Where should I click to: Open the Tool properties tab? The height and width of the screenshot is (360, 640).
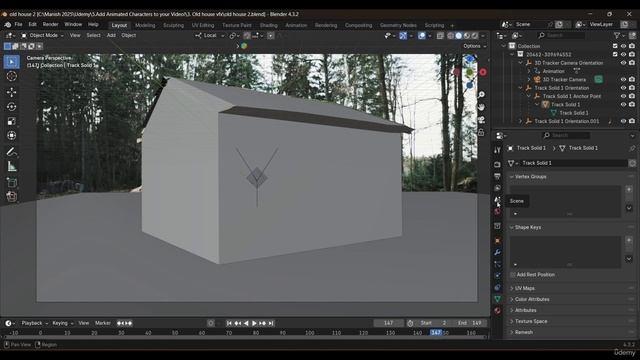coord(497,150)
